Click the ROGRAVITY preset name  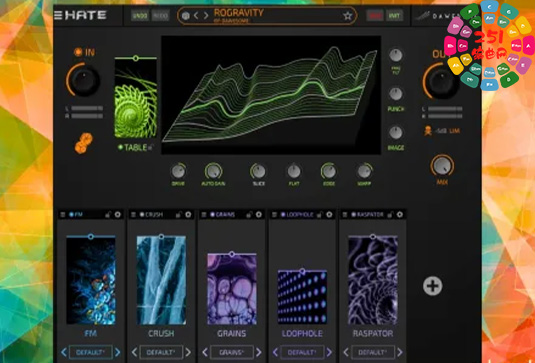pos(238,13)
